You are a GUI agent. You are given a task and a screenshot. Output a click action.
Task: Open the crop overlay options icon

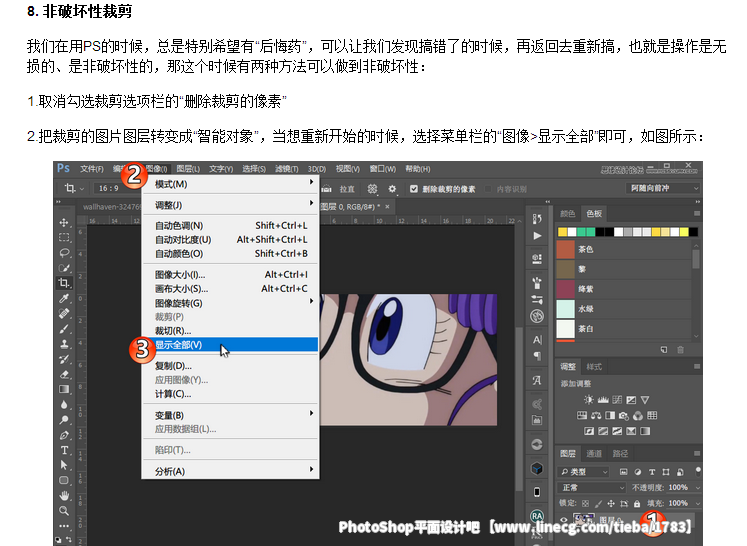point(372,189)
